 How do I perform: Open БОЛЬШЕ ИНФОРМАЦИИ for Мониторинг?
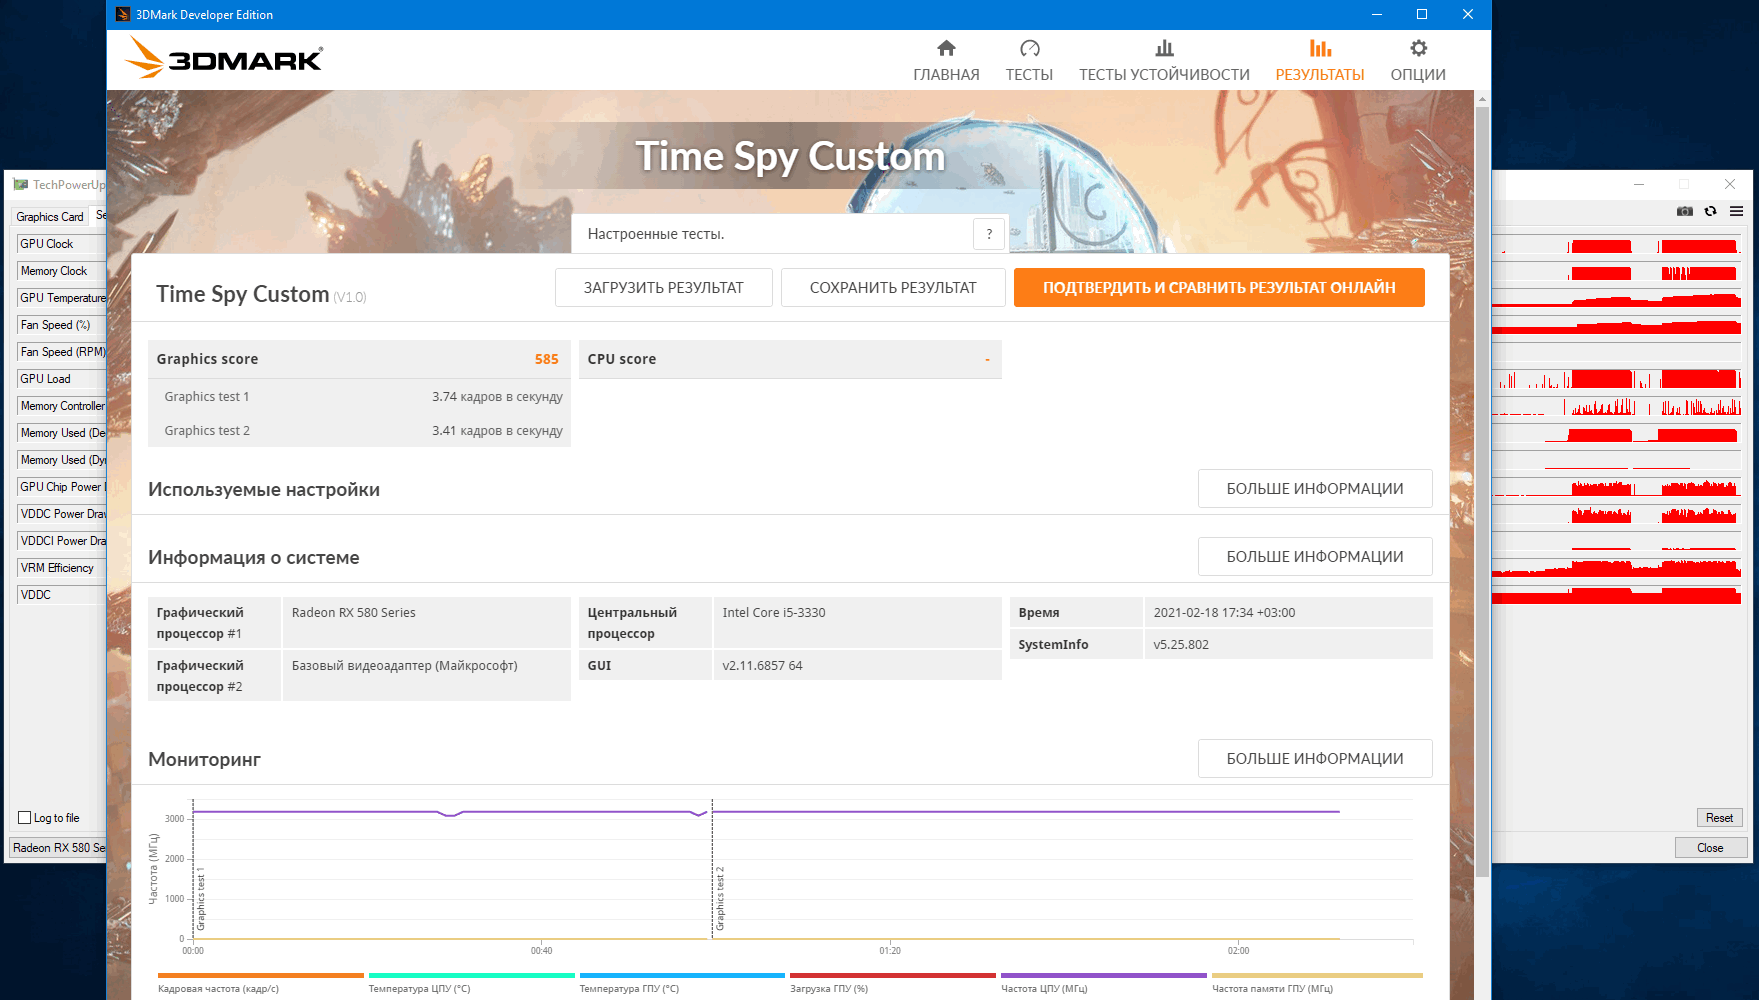click(x=1315, y=758)
